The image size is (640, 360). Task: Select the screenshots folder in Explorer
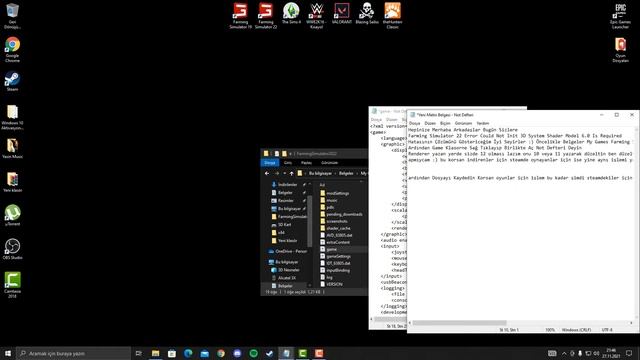[336, 221]
